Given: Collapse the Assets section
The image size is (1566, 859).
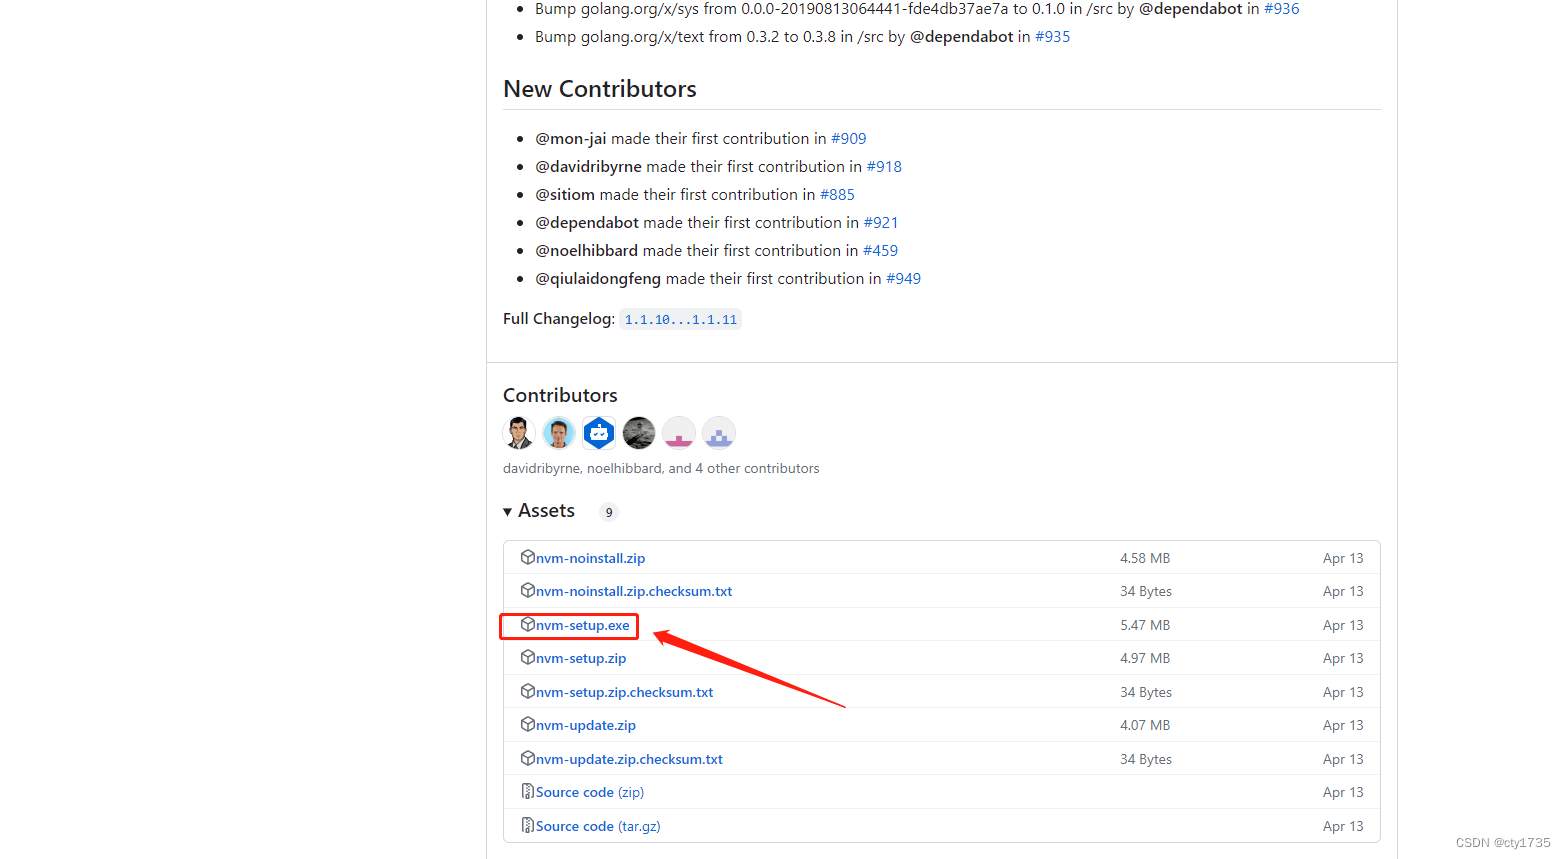Looking at the screenshot, I should (x=539, y=511).
